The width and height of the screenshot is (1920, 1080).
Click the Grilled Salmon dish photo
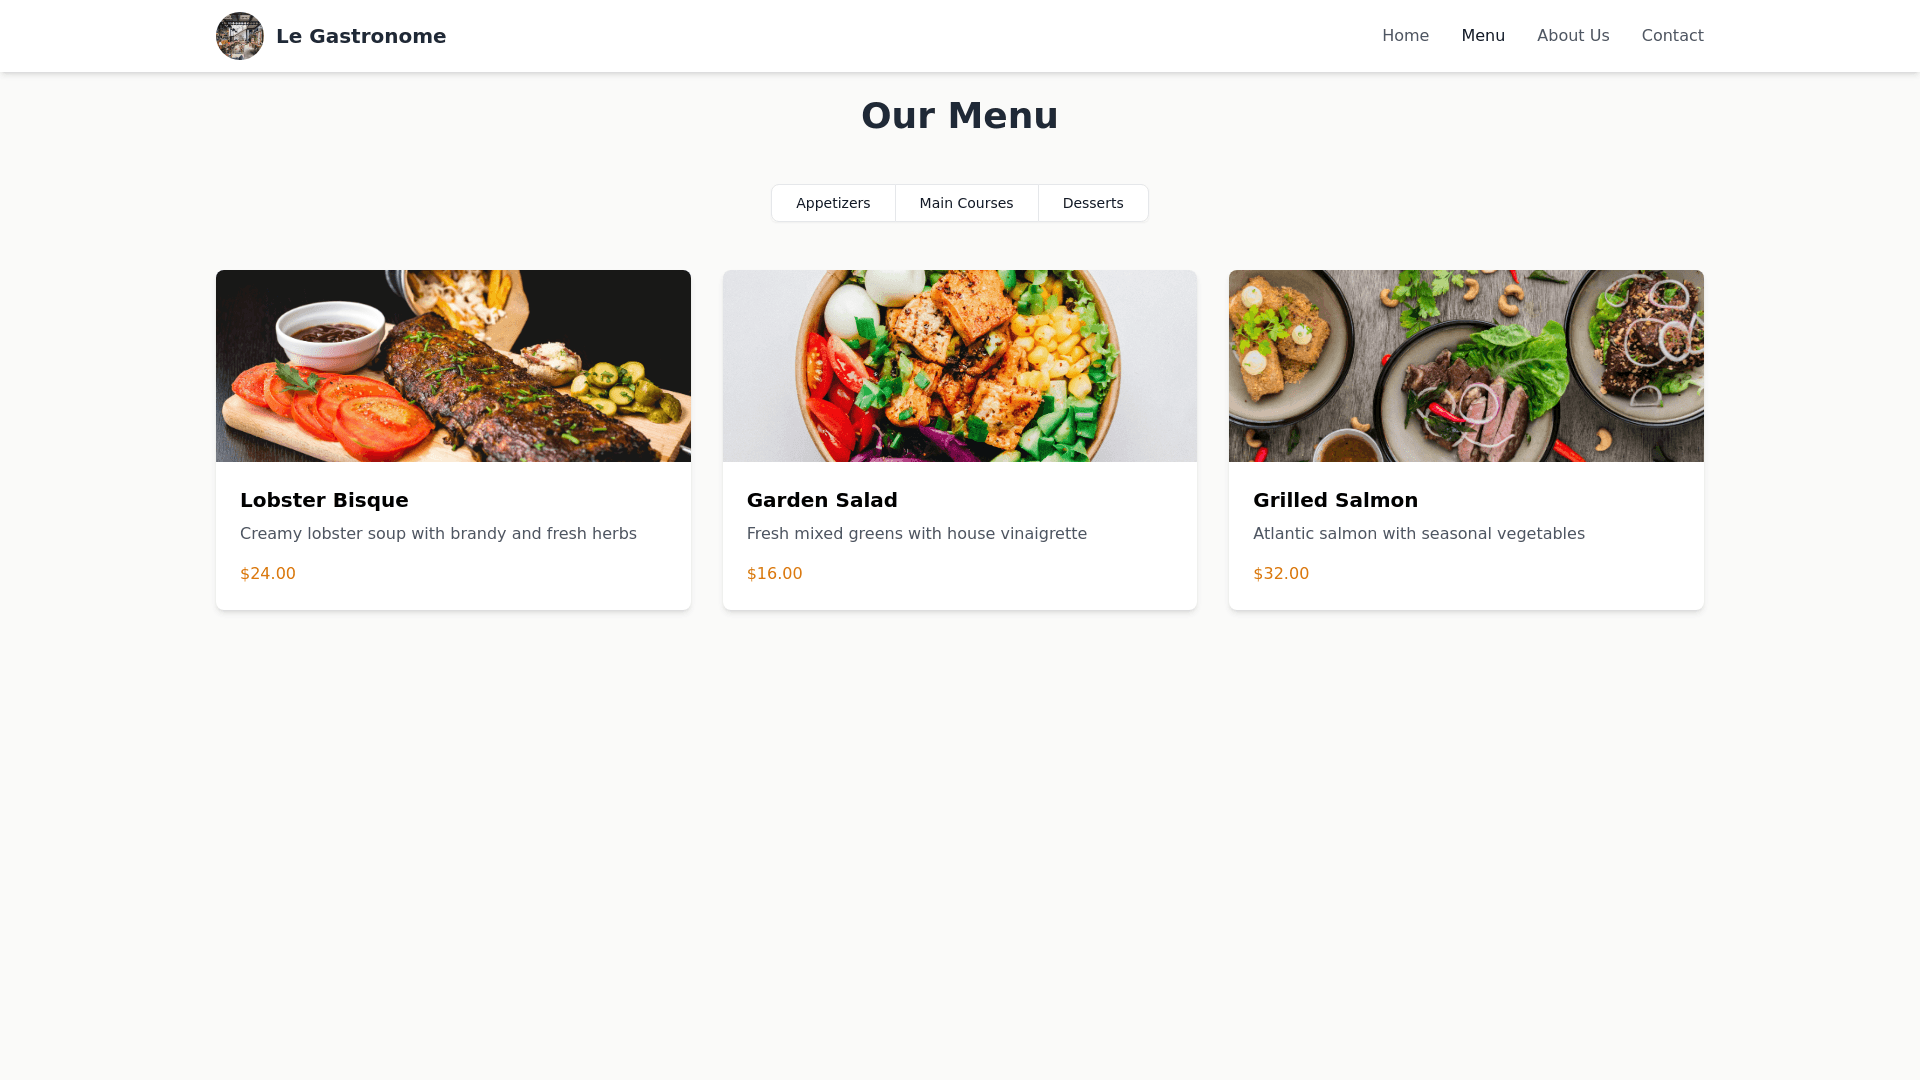point(1466,366)
